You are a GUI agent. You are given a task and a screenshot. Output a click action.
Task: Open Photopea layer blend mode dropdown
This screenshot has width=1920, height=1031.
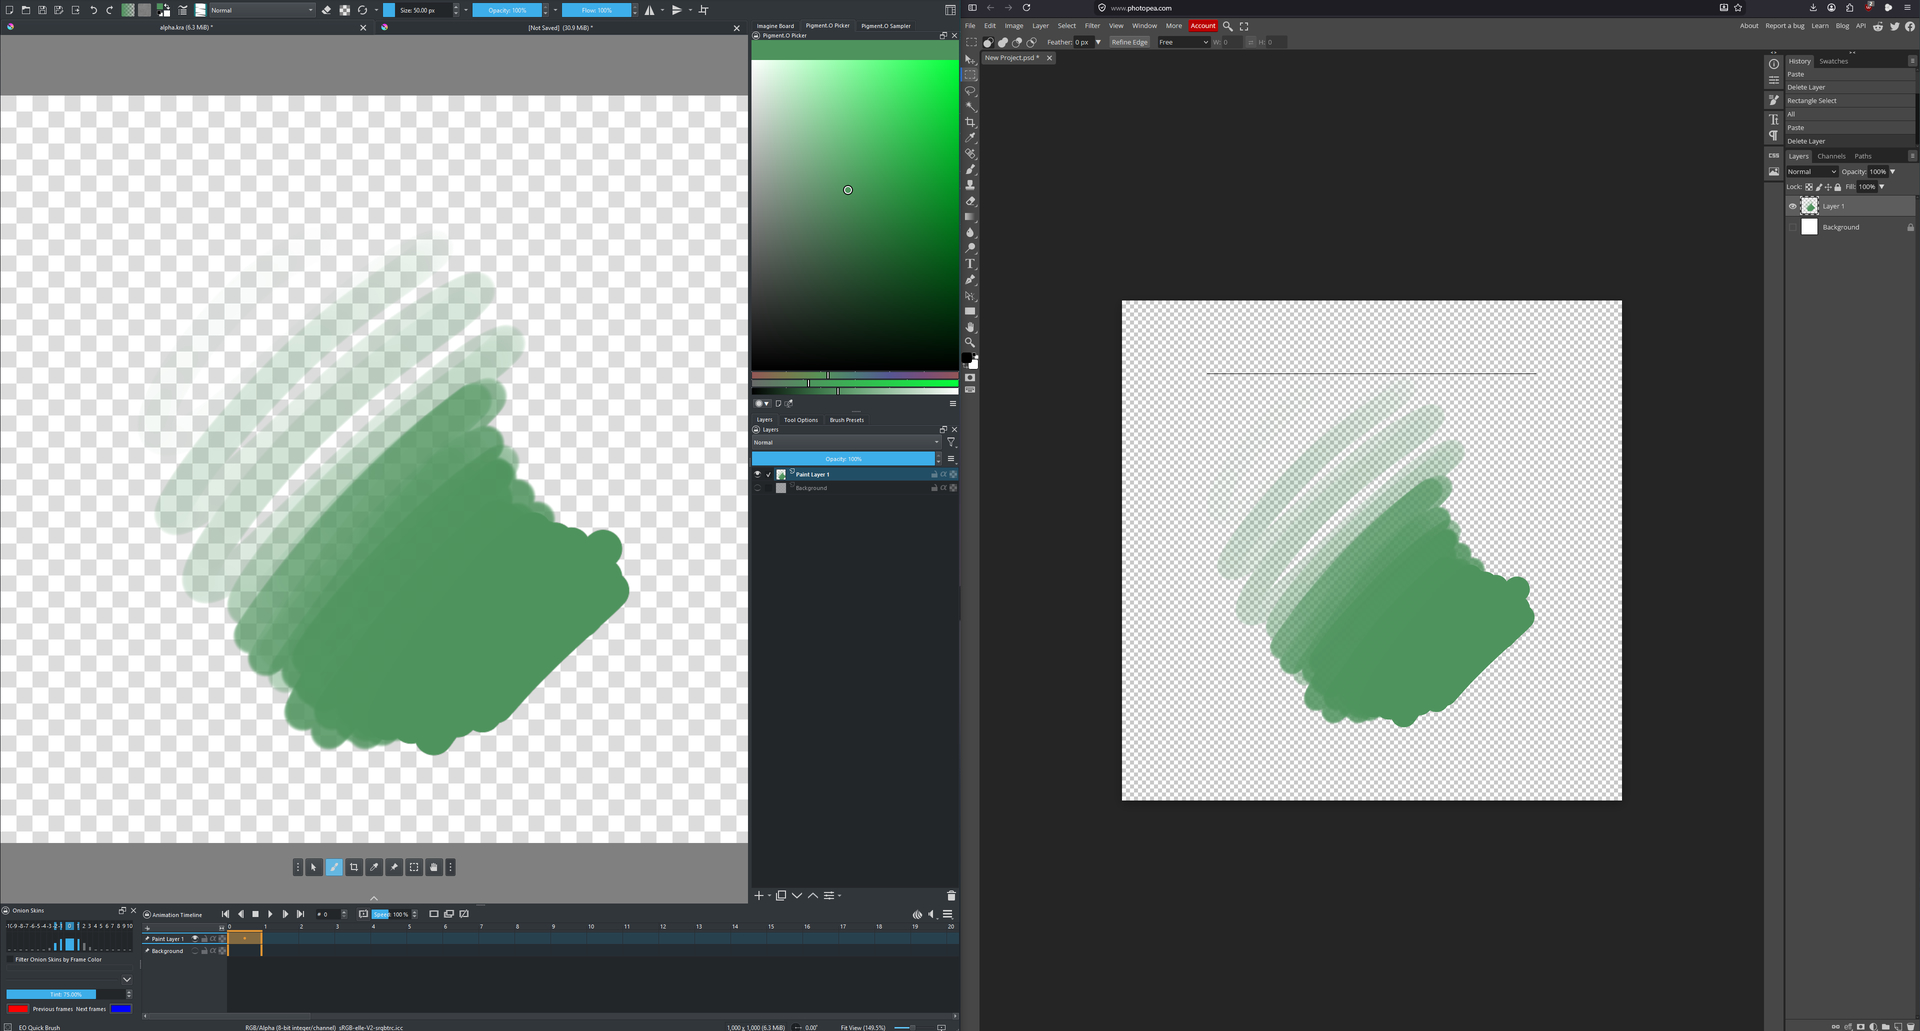click(x=1812, y=171)
